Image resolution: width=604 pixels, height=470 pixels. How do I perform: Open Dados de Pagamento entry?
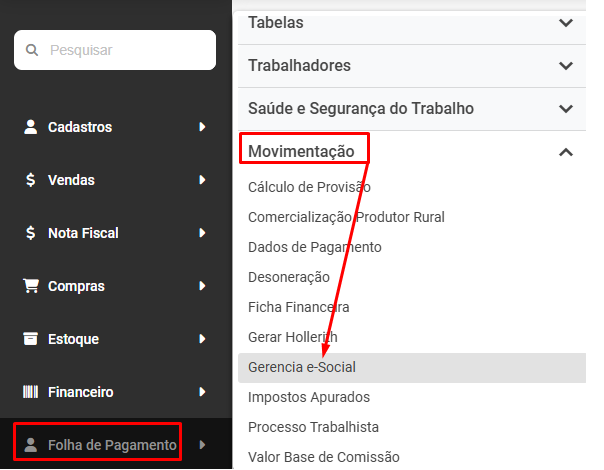(x=314, y=247)
